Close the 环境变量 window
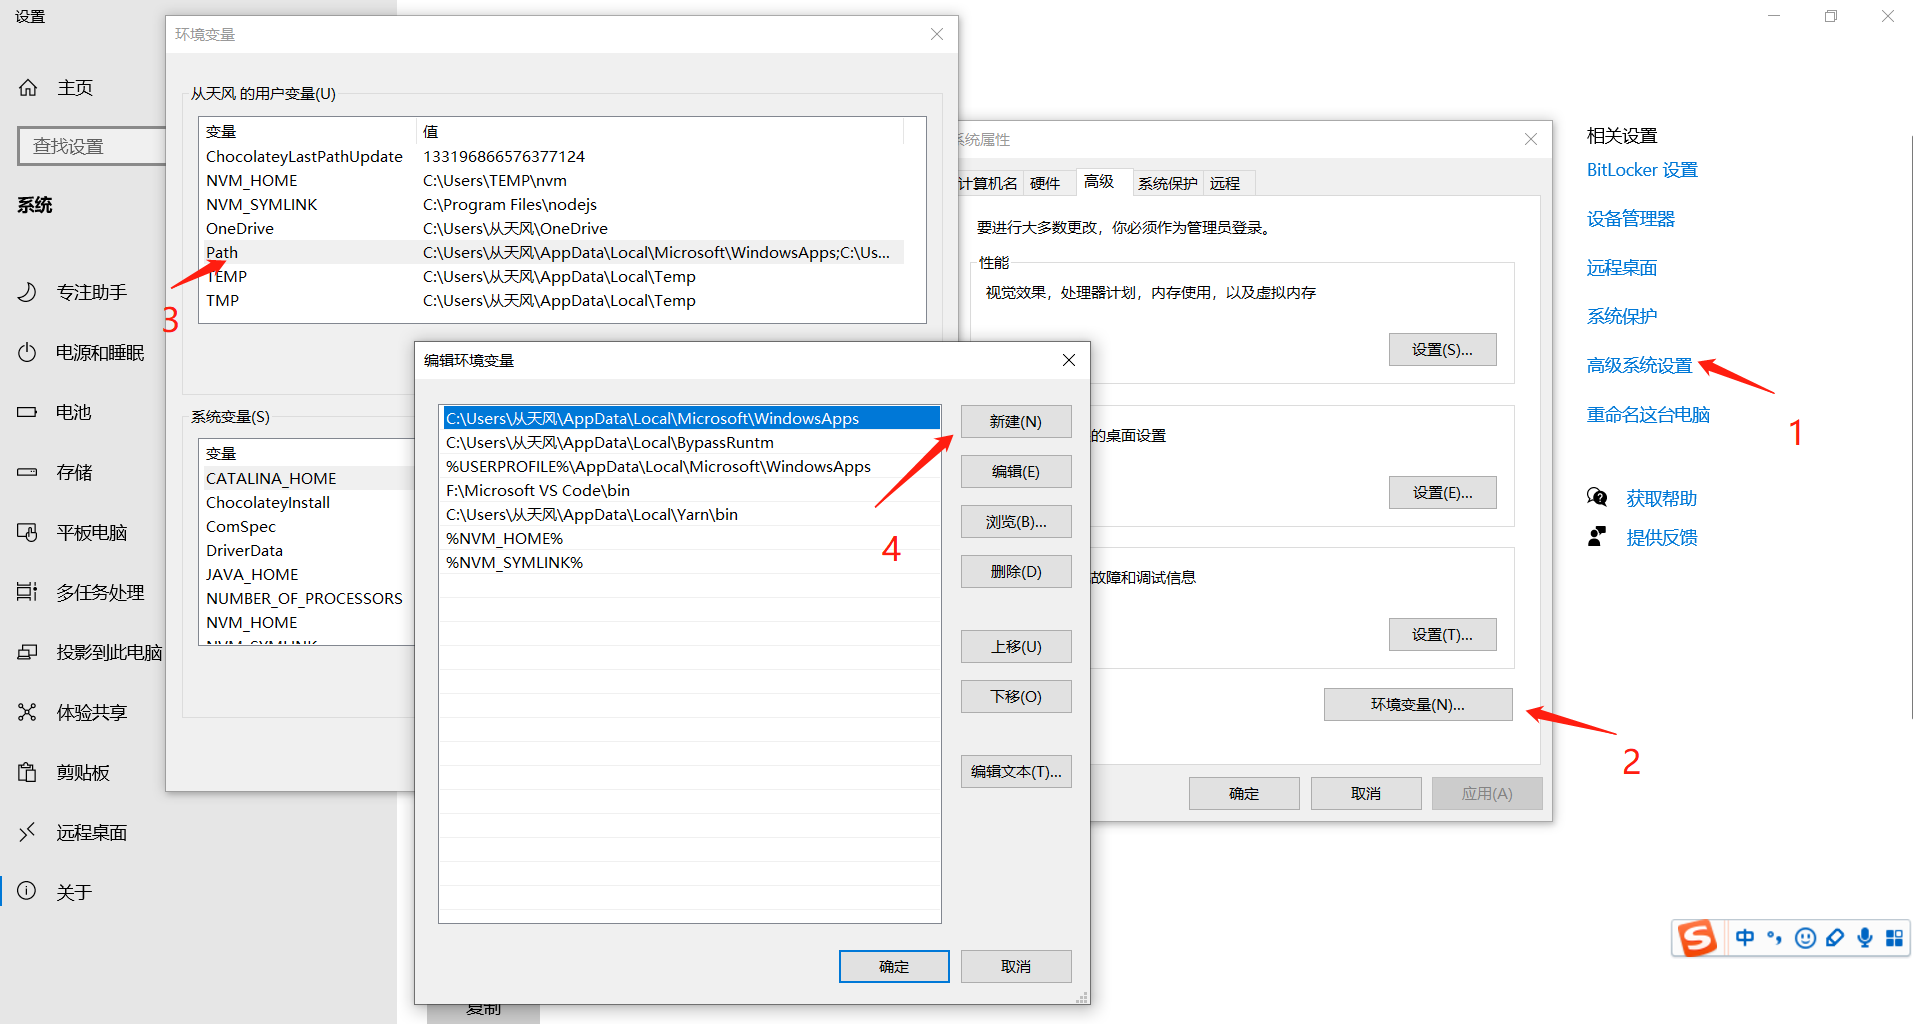1913x1024 pixels. click(x=937, y=34)
